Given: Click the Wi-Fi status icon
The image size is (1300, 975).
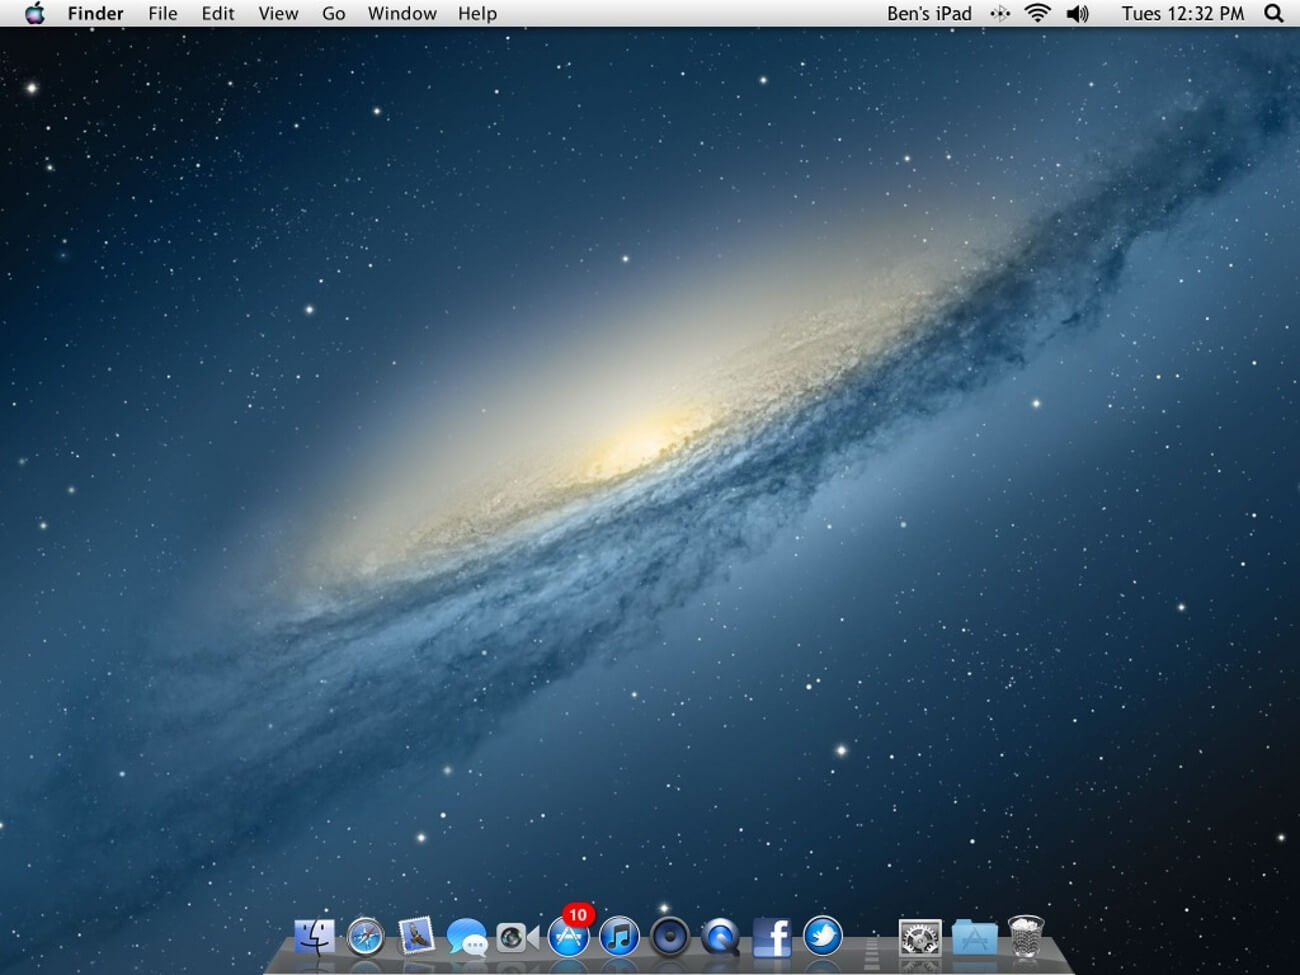Looking at the screenshot, I should [1038, 13].
